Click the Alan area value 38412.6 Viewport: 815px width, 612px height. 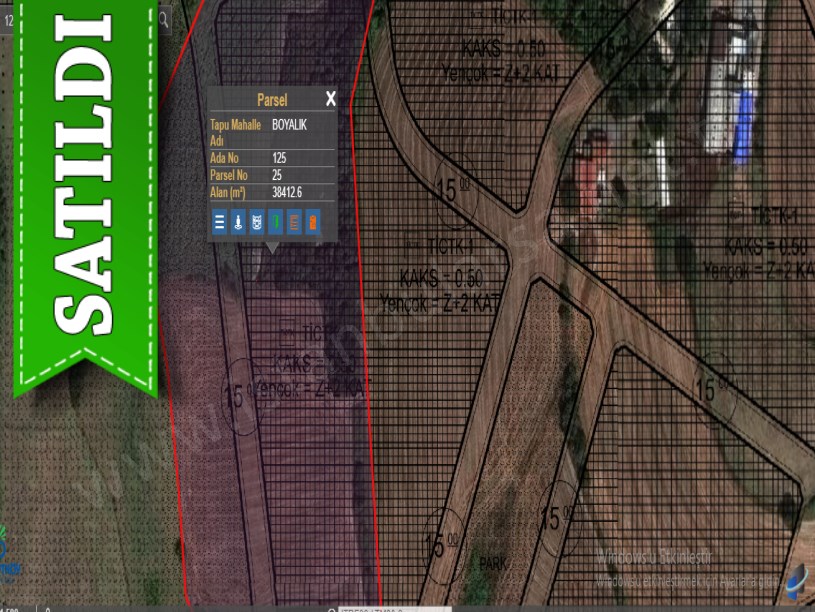[x=287, y=192]
